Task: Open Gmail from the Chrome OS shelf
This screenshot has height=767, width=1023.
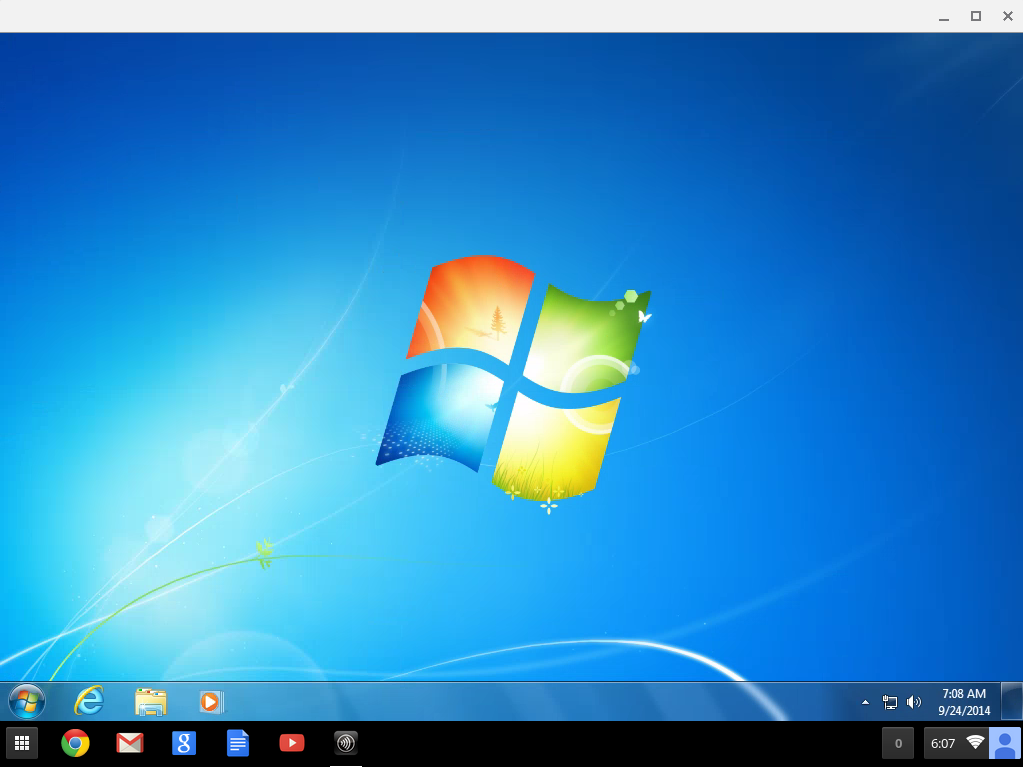Action: (130, 743)
